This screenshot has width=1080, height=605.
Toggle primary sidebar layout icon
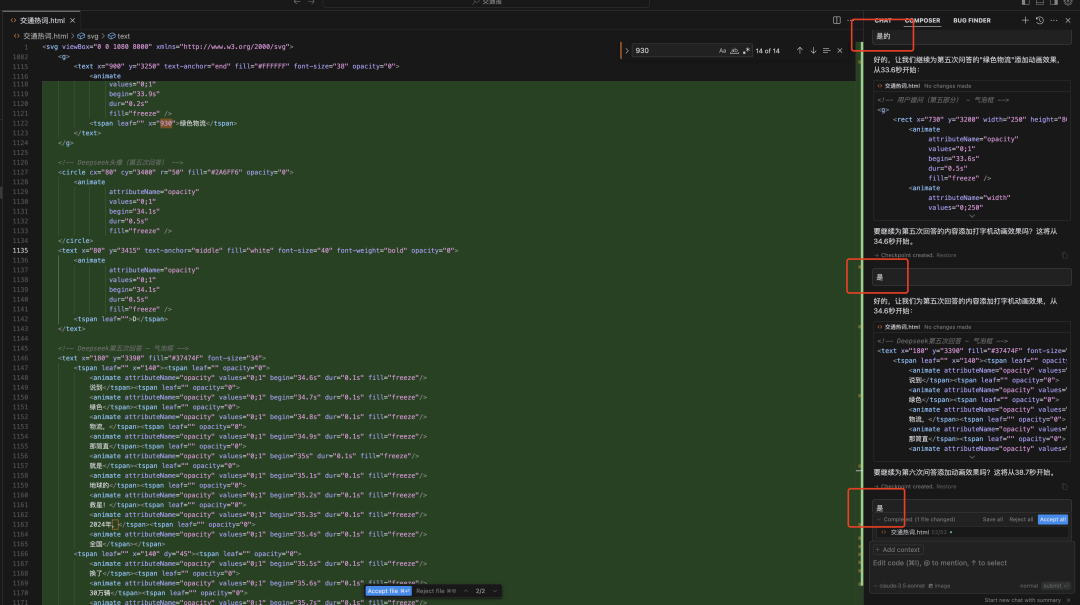[1026, 3]
